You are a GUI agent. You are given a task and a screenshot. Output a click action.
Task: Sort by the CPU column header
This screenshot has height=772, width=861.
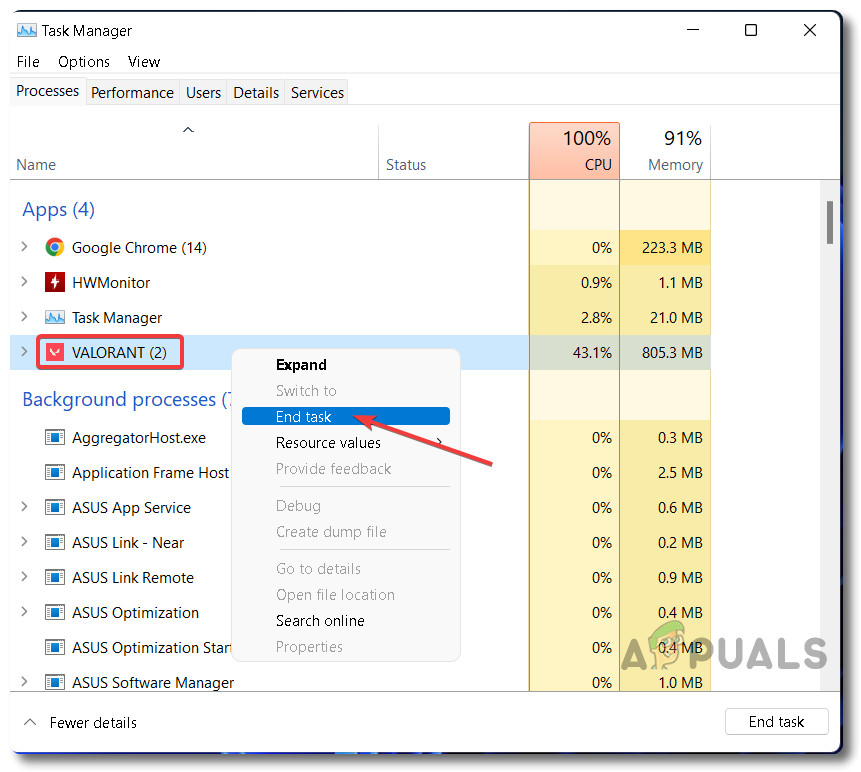click(x=574, y=151)
